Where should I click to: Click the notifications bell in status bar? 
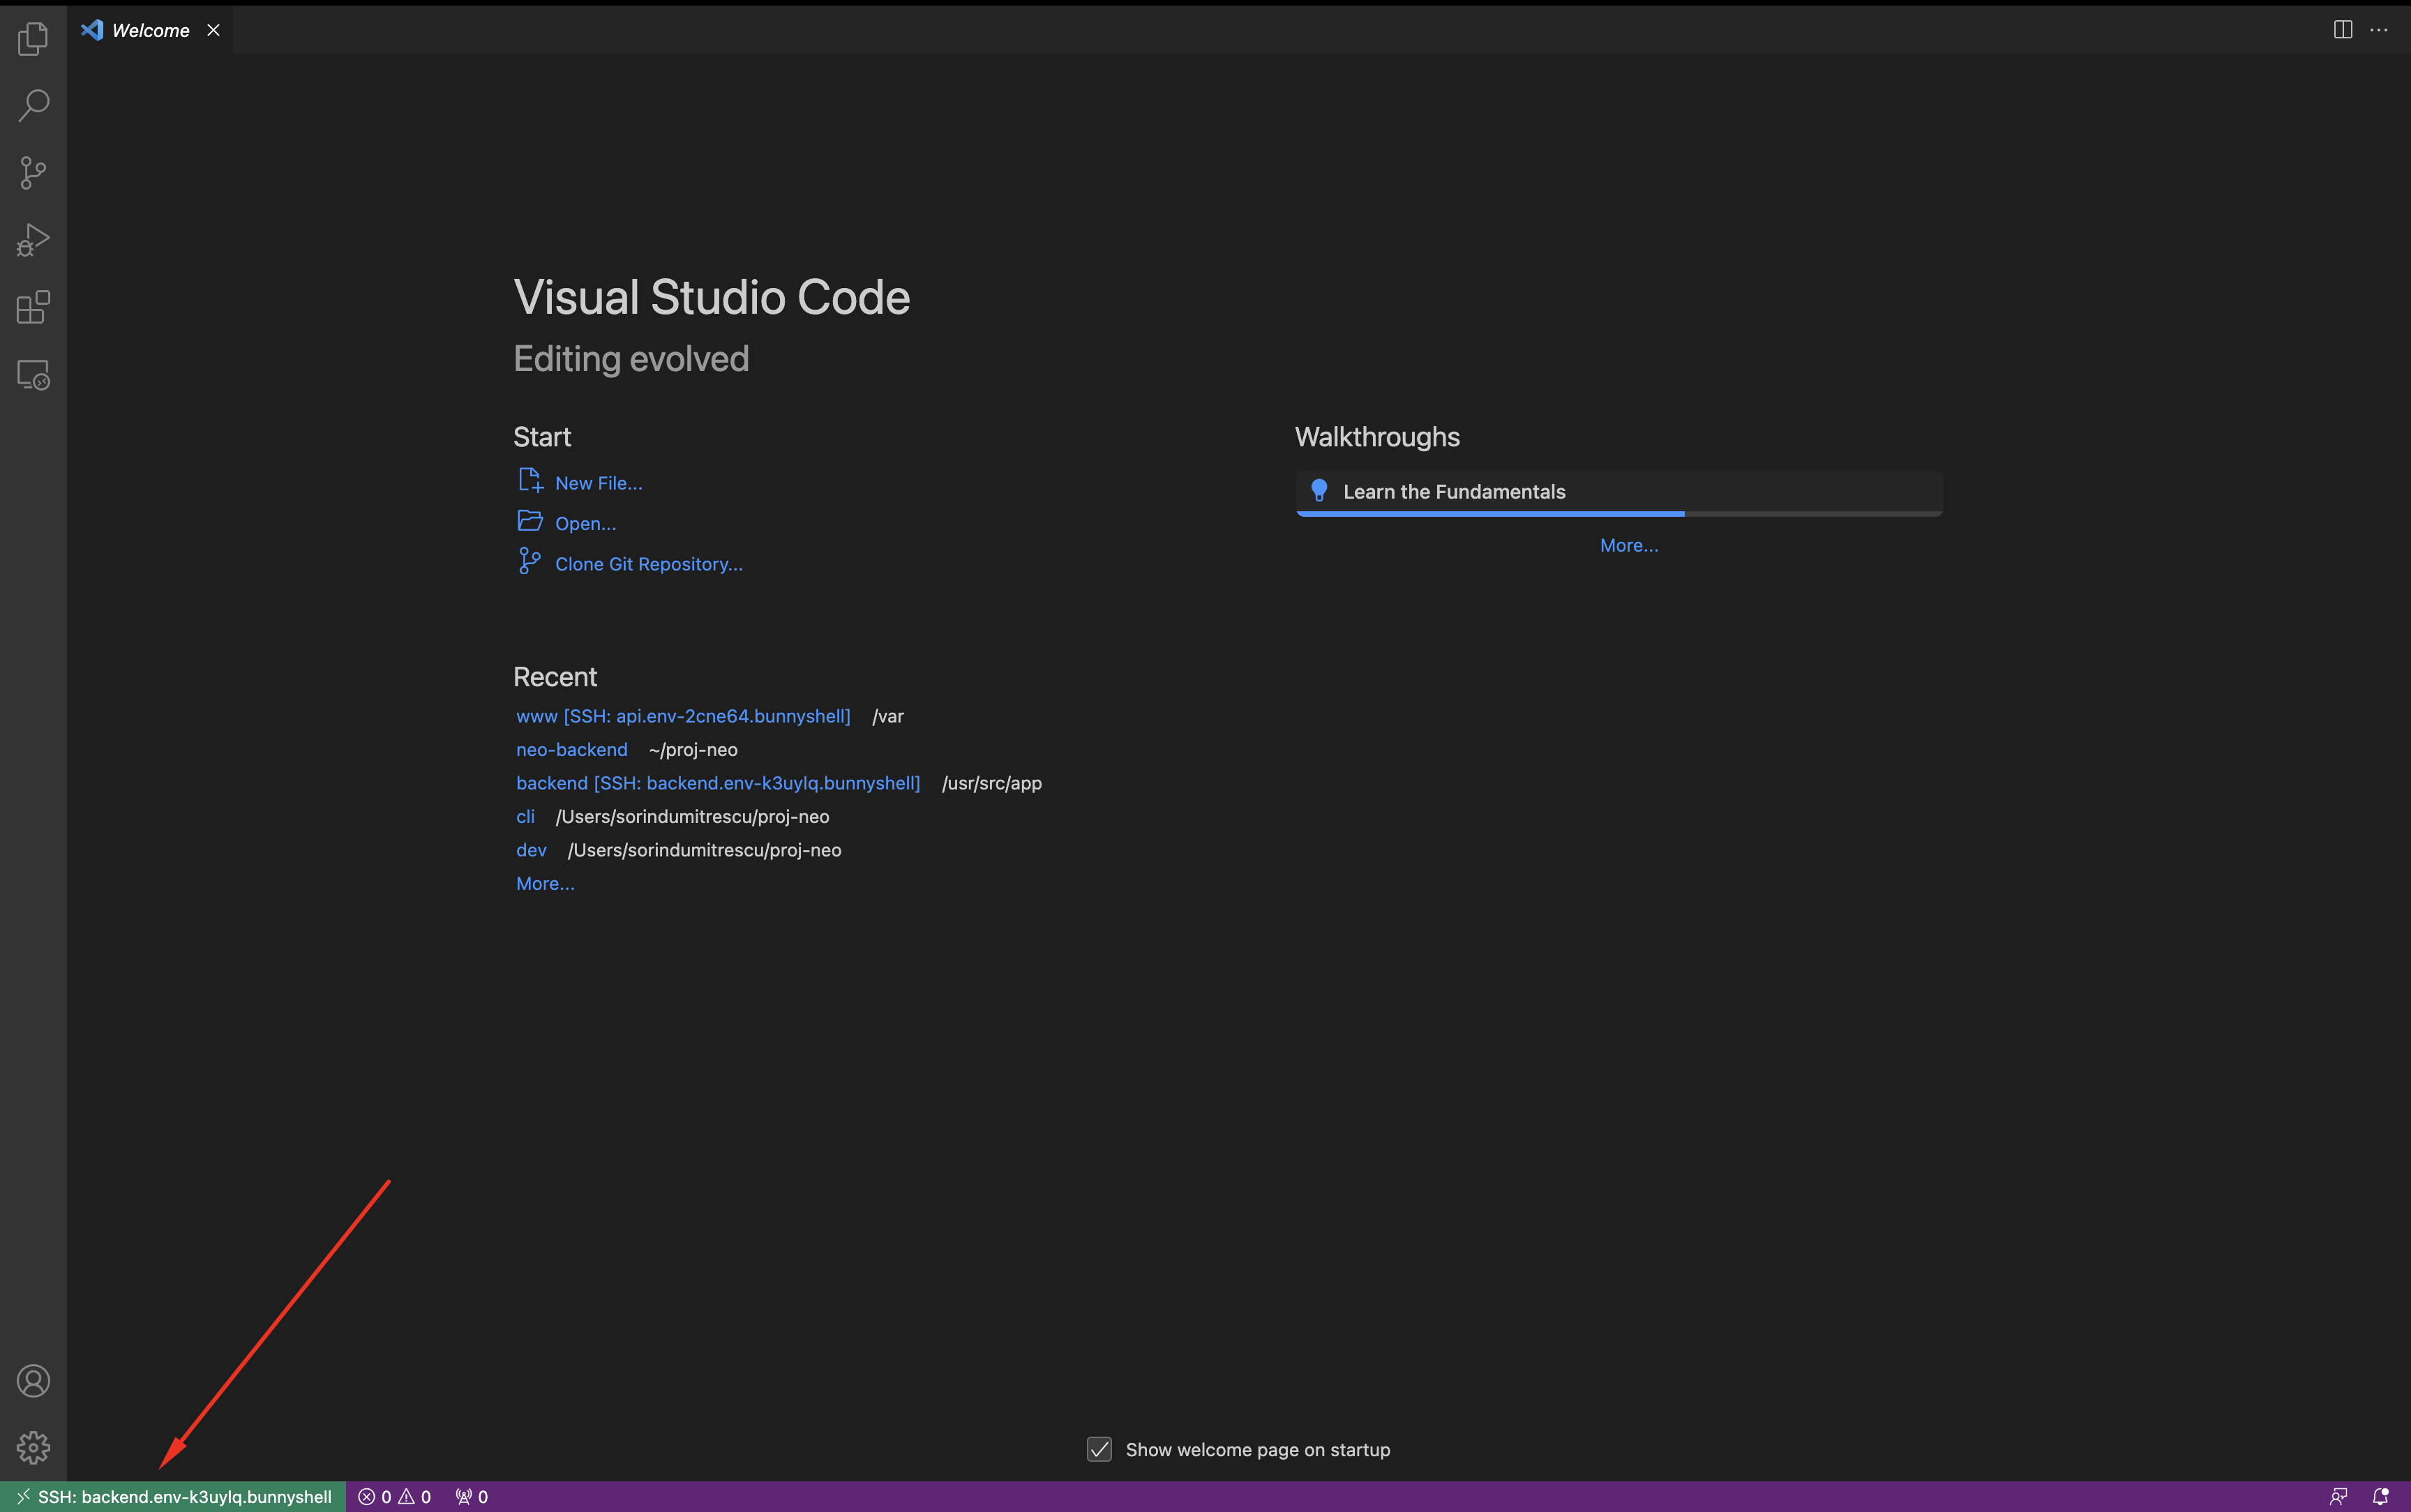click(x=2380, y=1497)
